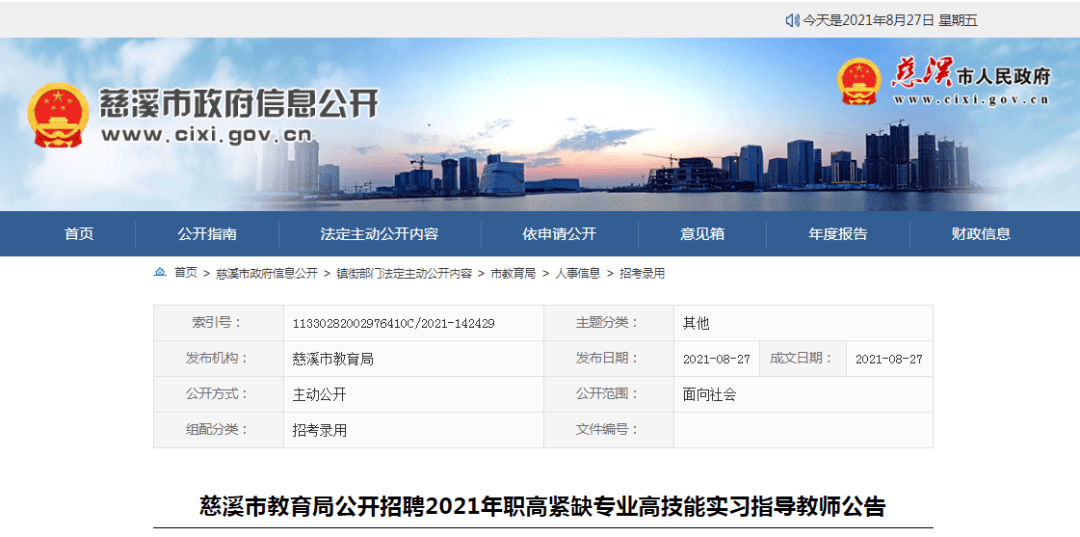1080x537 pixels.
Task: Click the 索引号 label cell
Action: point(219,323)
